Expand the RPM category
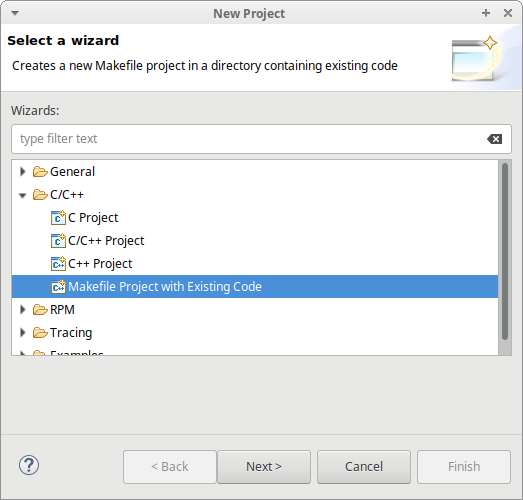 click(23, 310)
